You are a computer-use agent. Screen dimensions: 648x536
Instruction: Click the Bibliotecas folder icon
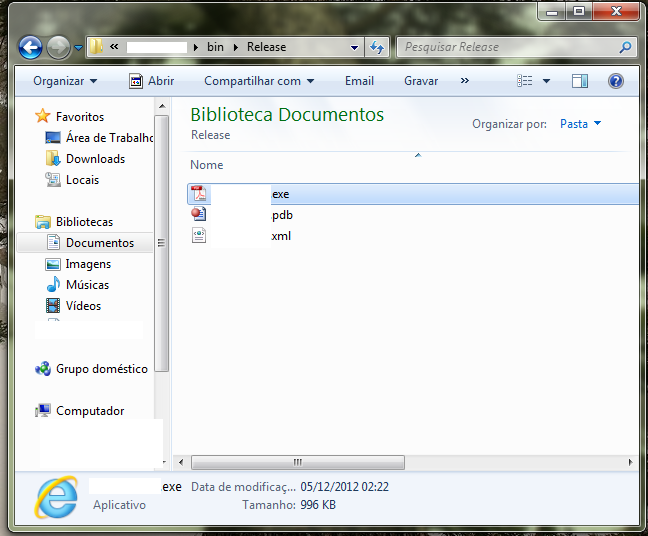(43, 222)
